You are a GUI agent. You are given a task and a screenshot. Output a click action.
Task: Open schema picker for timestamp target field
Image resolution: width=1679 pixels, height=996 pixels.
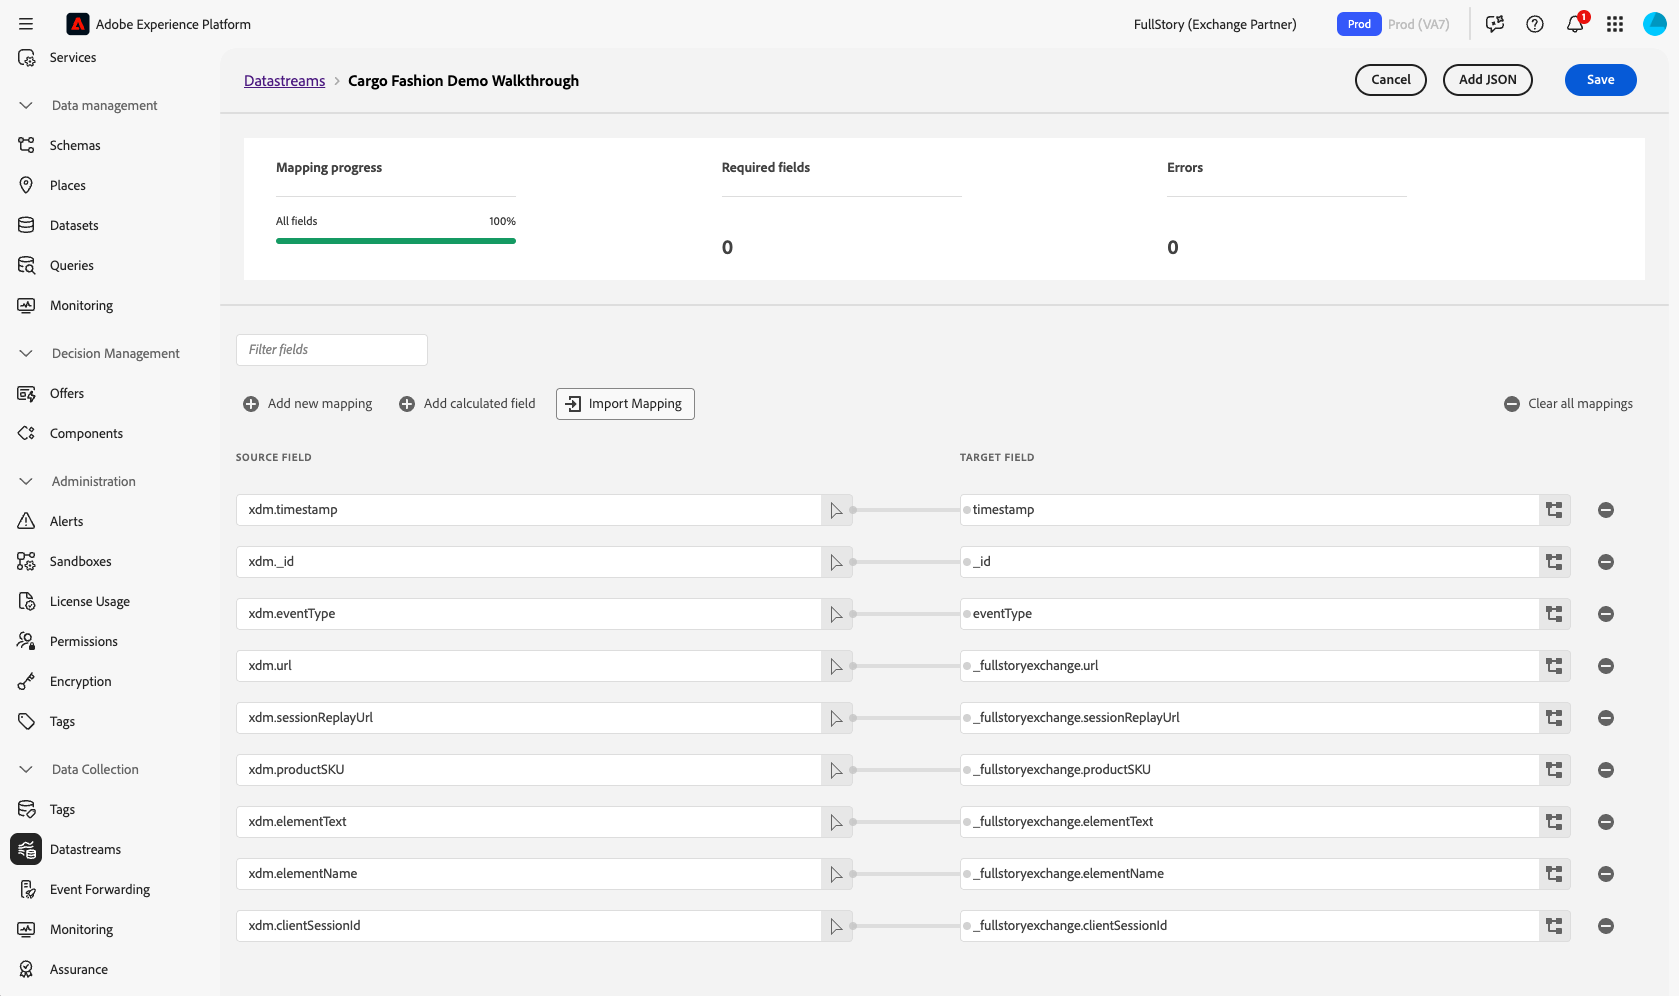[1554, 510]
